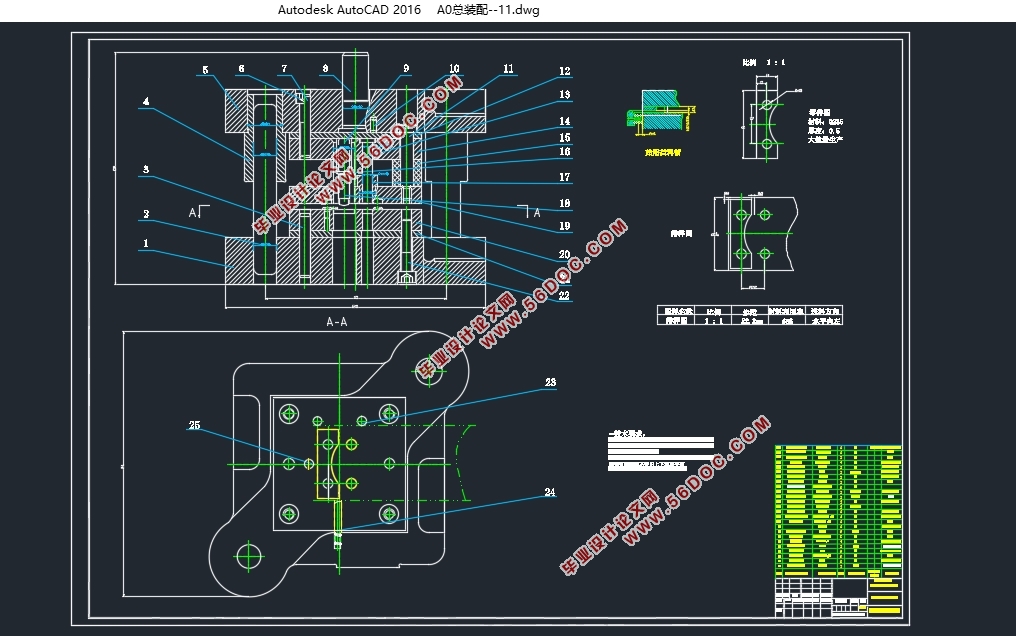
Task: Select the green parts list table
Action: pyautogui.click(x=838, y=510)
